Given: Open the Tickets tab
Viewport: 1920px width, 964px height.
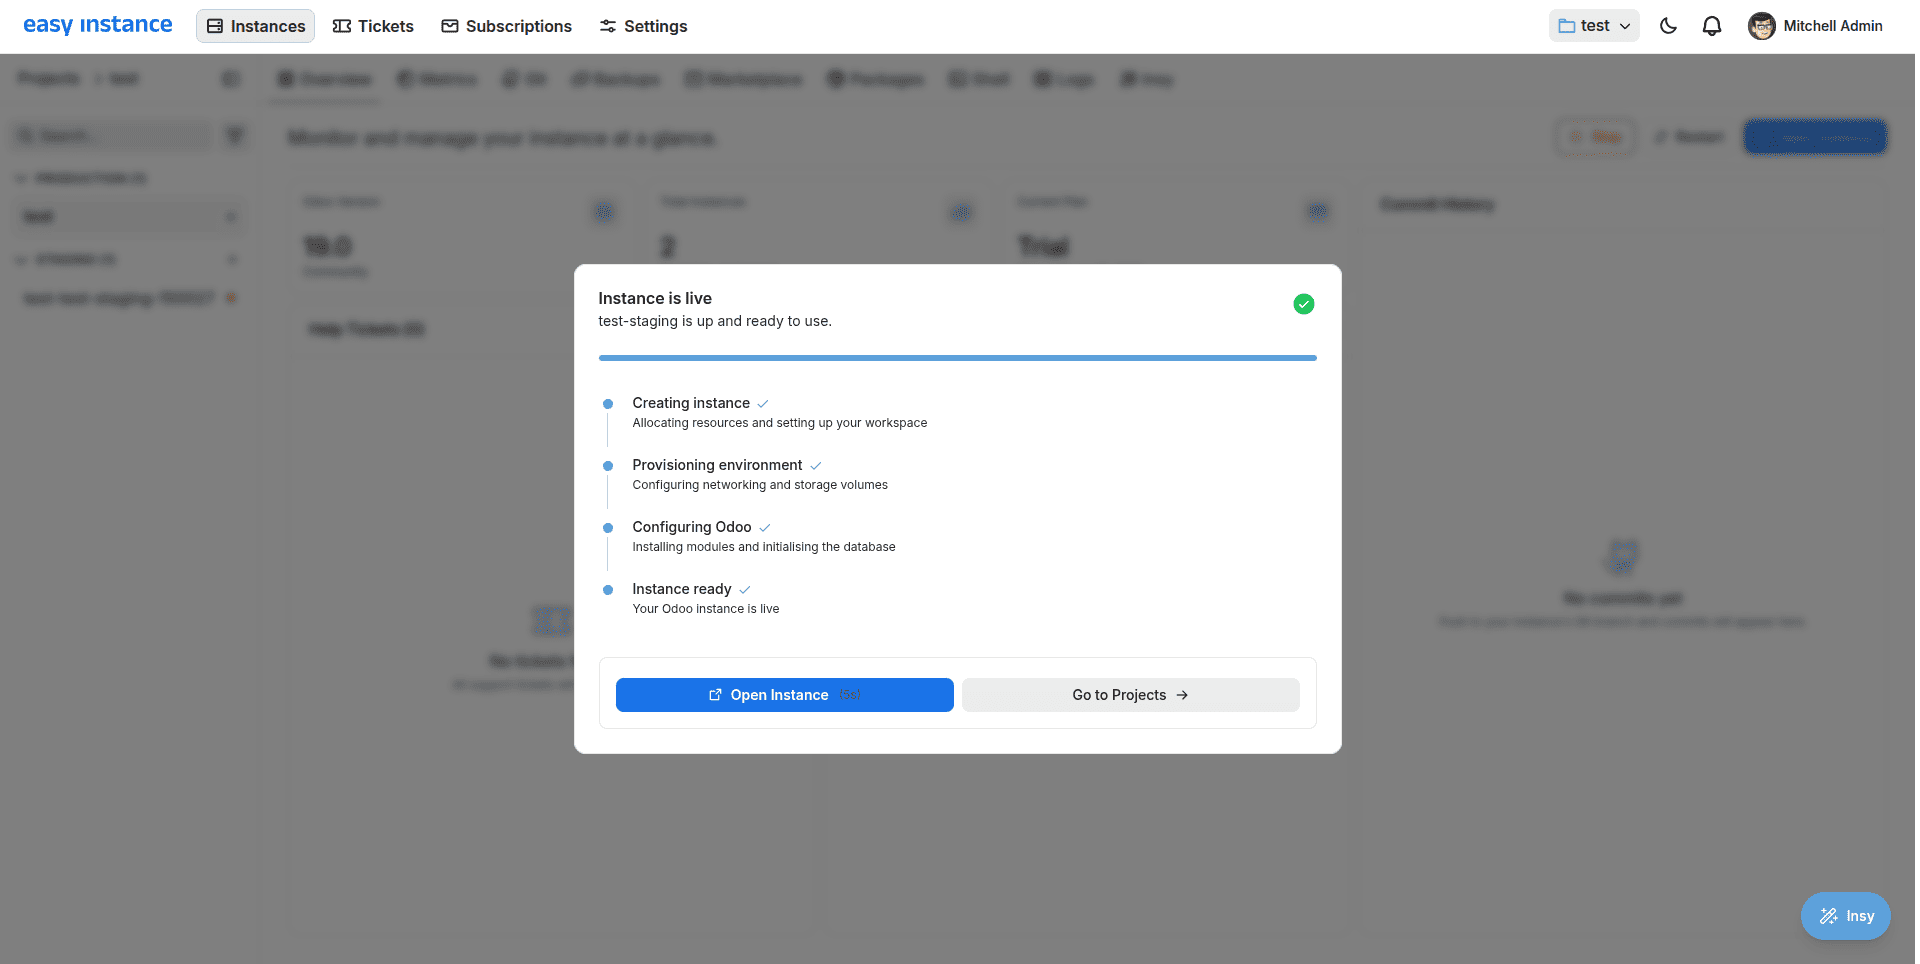Looking at the screenshot, I should (x=373, y=26).
